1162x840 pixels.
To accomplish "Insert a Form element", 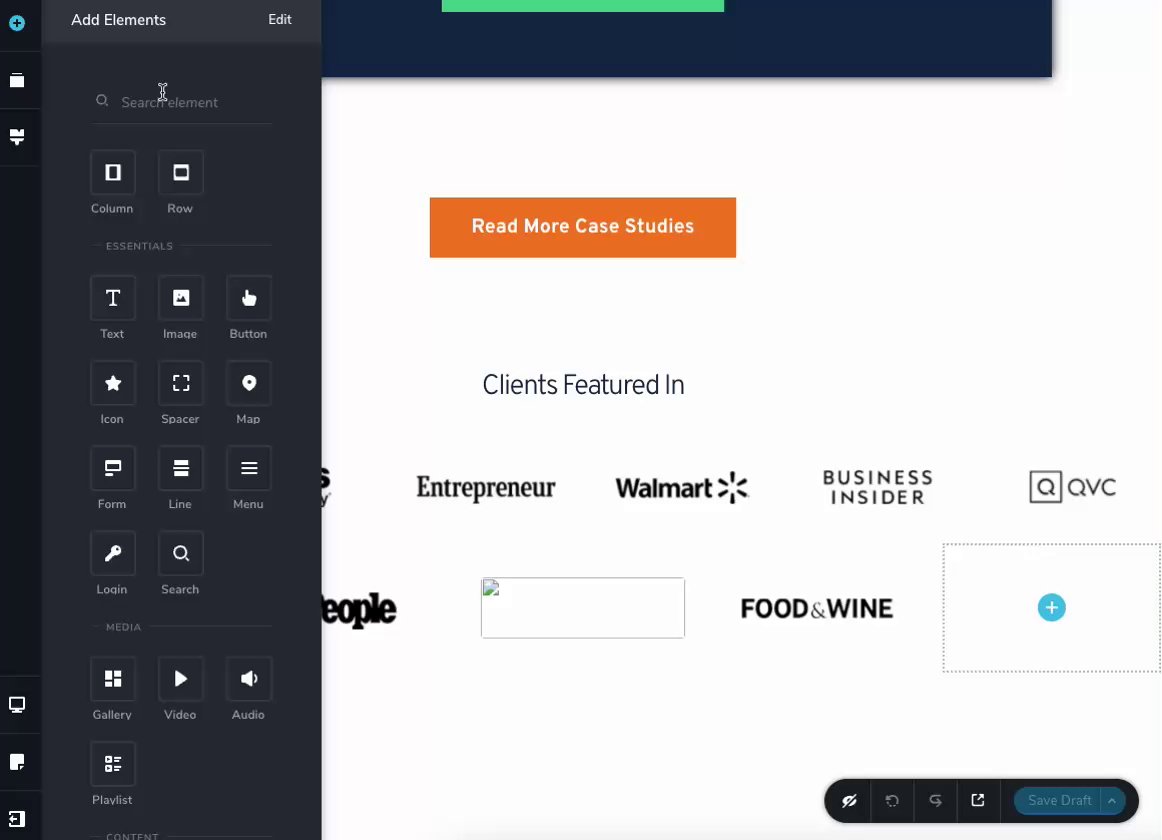I will tap(113, 469).
